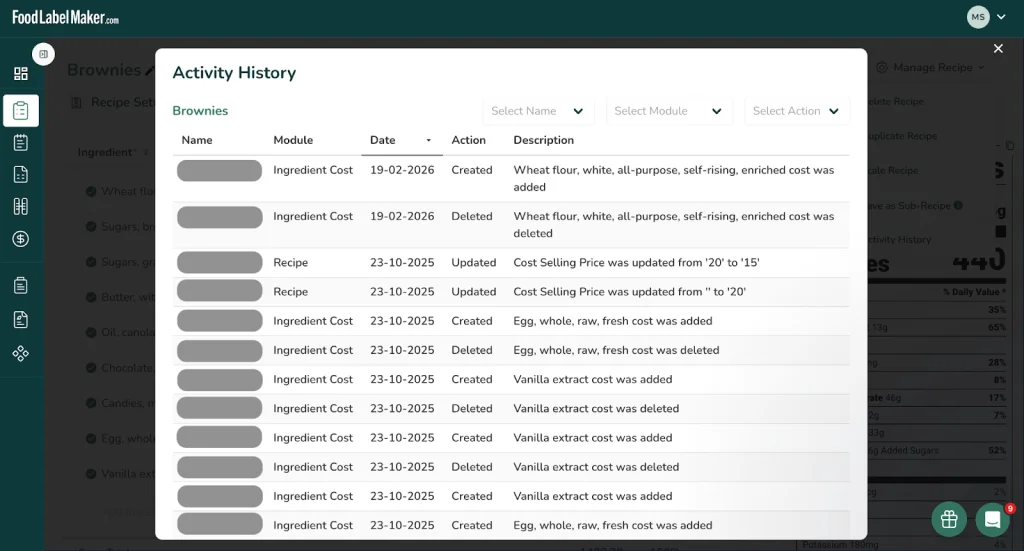The image size is (1024, 551).
Task: Expand the account chevron beside MS avatar
Action: [1001, 17]
